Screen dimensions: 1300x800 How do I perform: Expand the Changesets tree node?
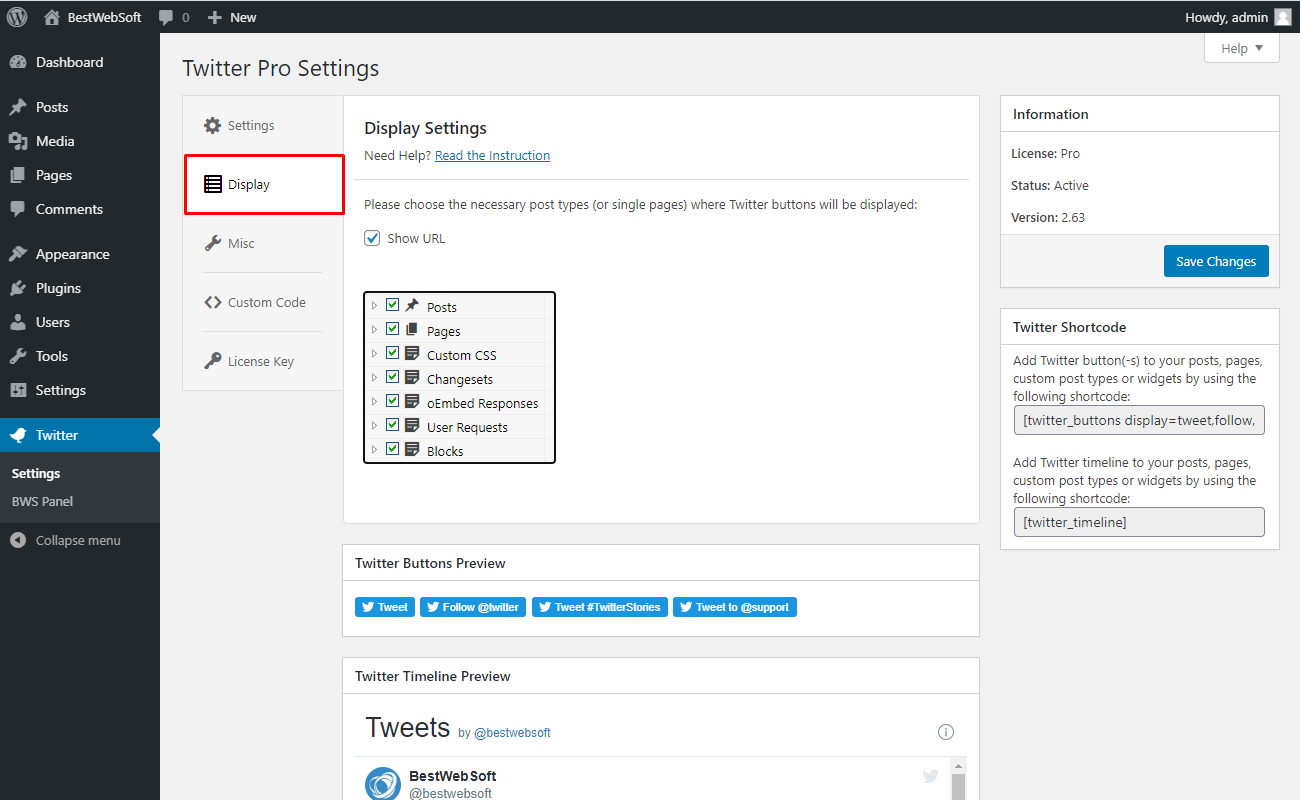pos(375,377)
